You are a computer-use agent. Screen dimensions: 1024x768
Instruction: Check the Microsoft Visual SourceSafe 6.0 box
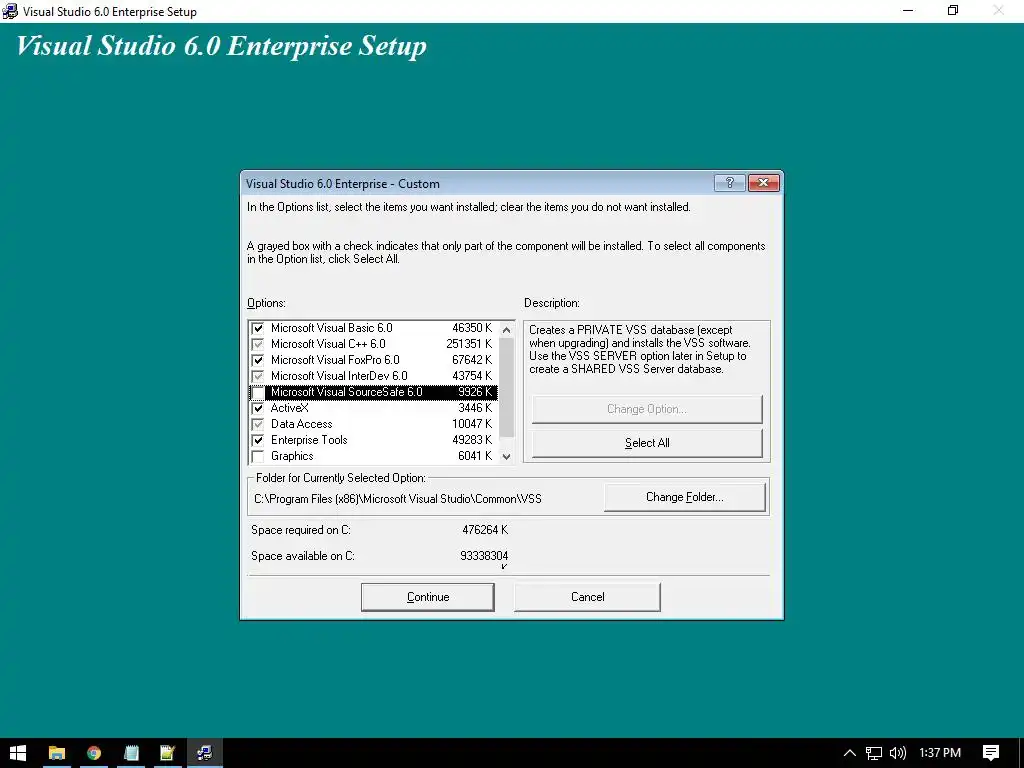(258, 392)
